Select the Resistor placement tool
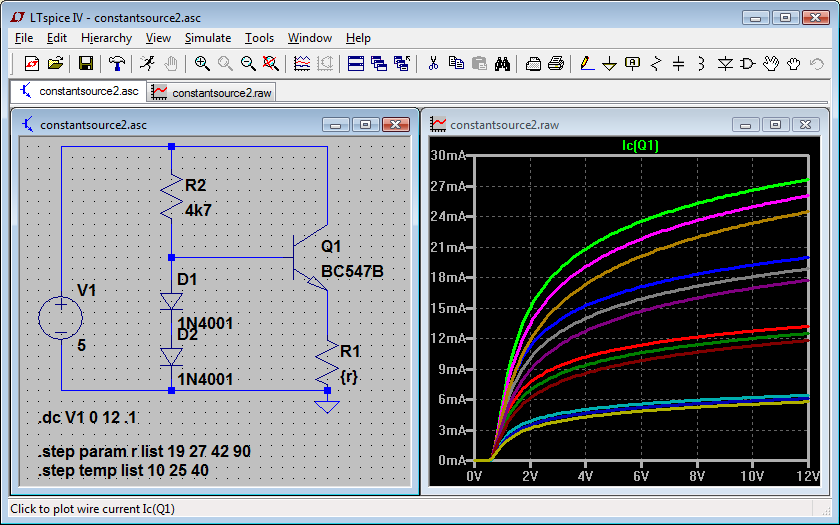840x525 pixels. 656,64
